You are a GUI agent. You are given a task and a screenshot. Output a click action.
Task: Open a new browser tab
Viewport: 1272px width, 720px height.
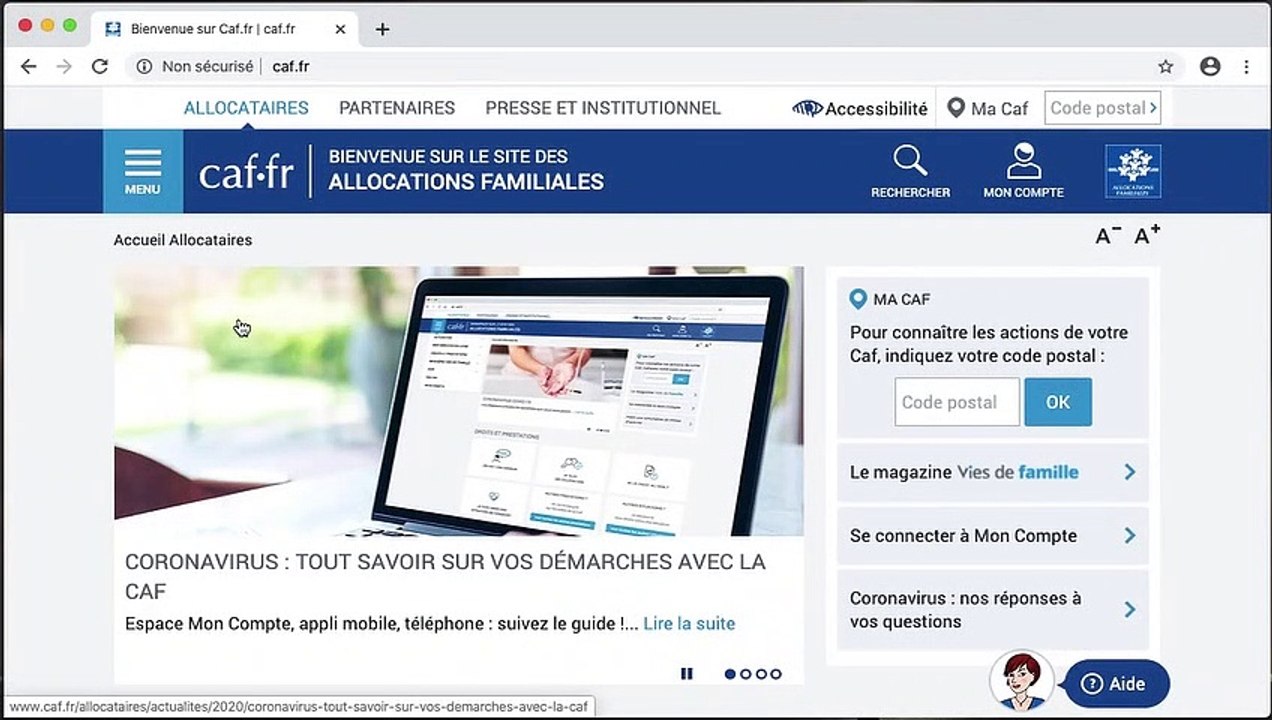click(382, 29)
